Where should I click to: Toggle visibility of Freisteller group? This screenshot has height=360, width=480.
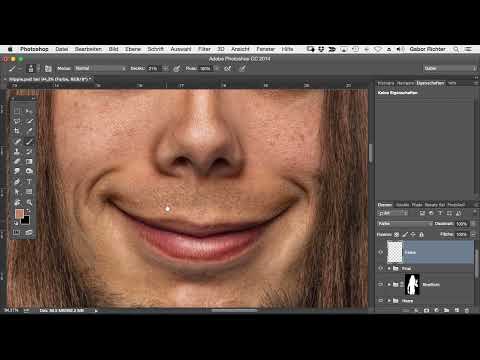(x=381, y=284)
